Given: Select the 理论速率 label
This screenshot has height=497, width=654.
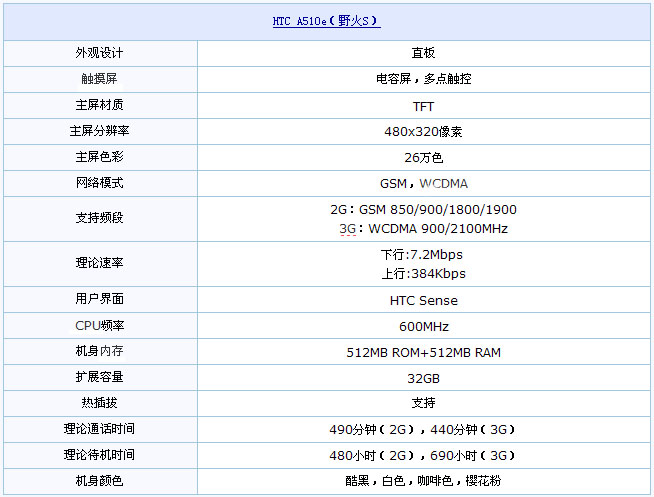Looking at the screenshot, I should (99, 263).
